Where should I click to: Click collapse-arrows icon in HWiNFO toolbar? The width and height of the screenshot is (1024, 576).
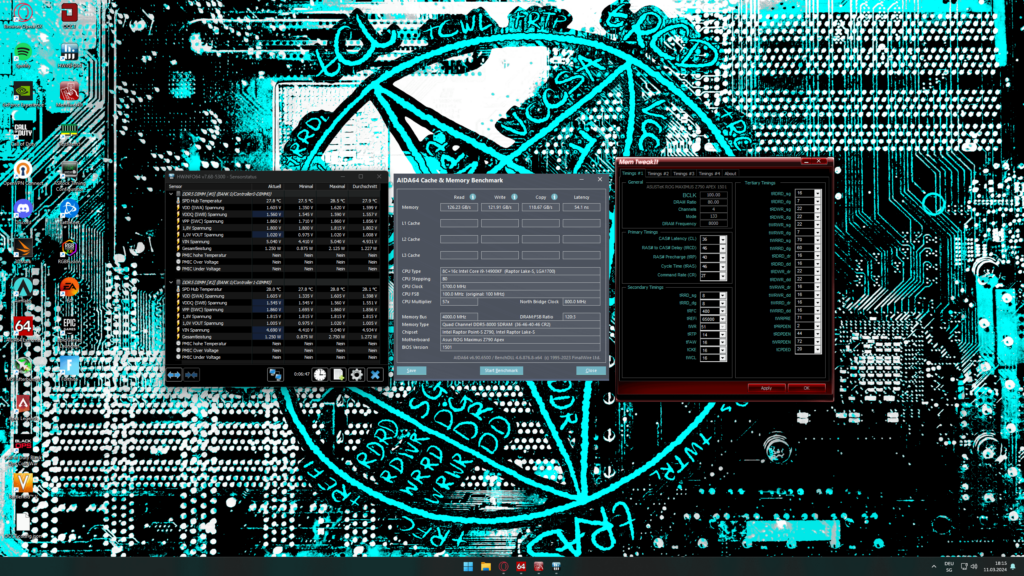tap(191, 375)
